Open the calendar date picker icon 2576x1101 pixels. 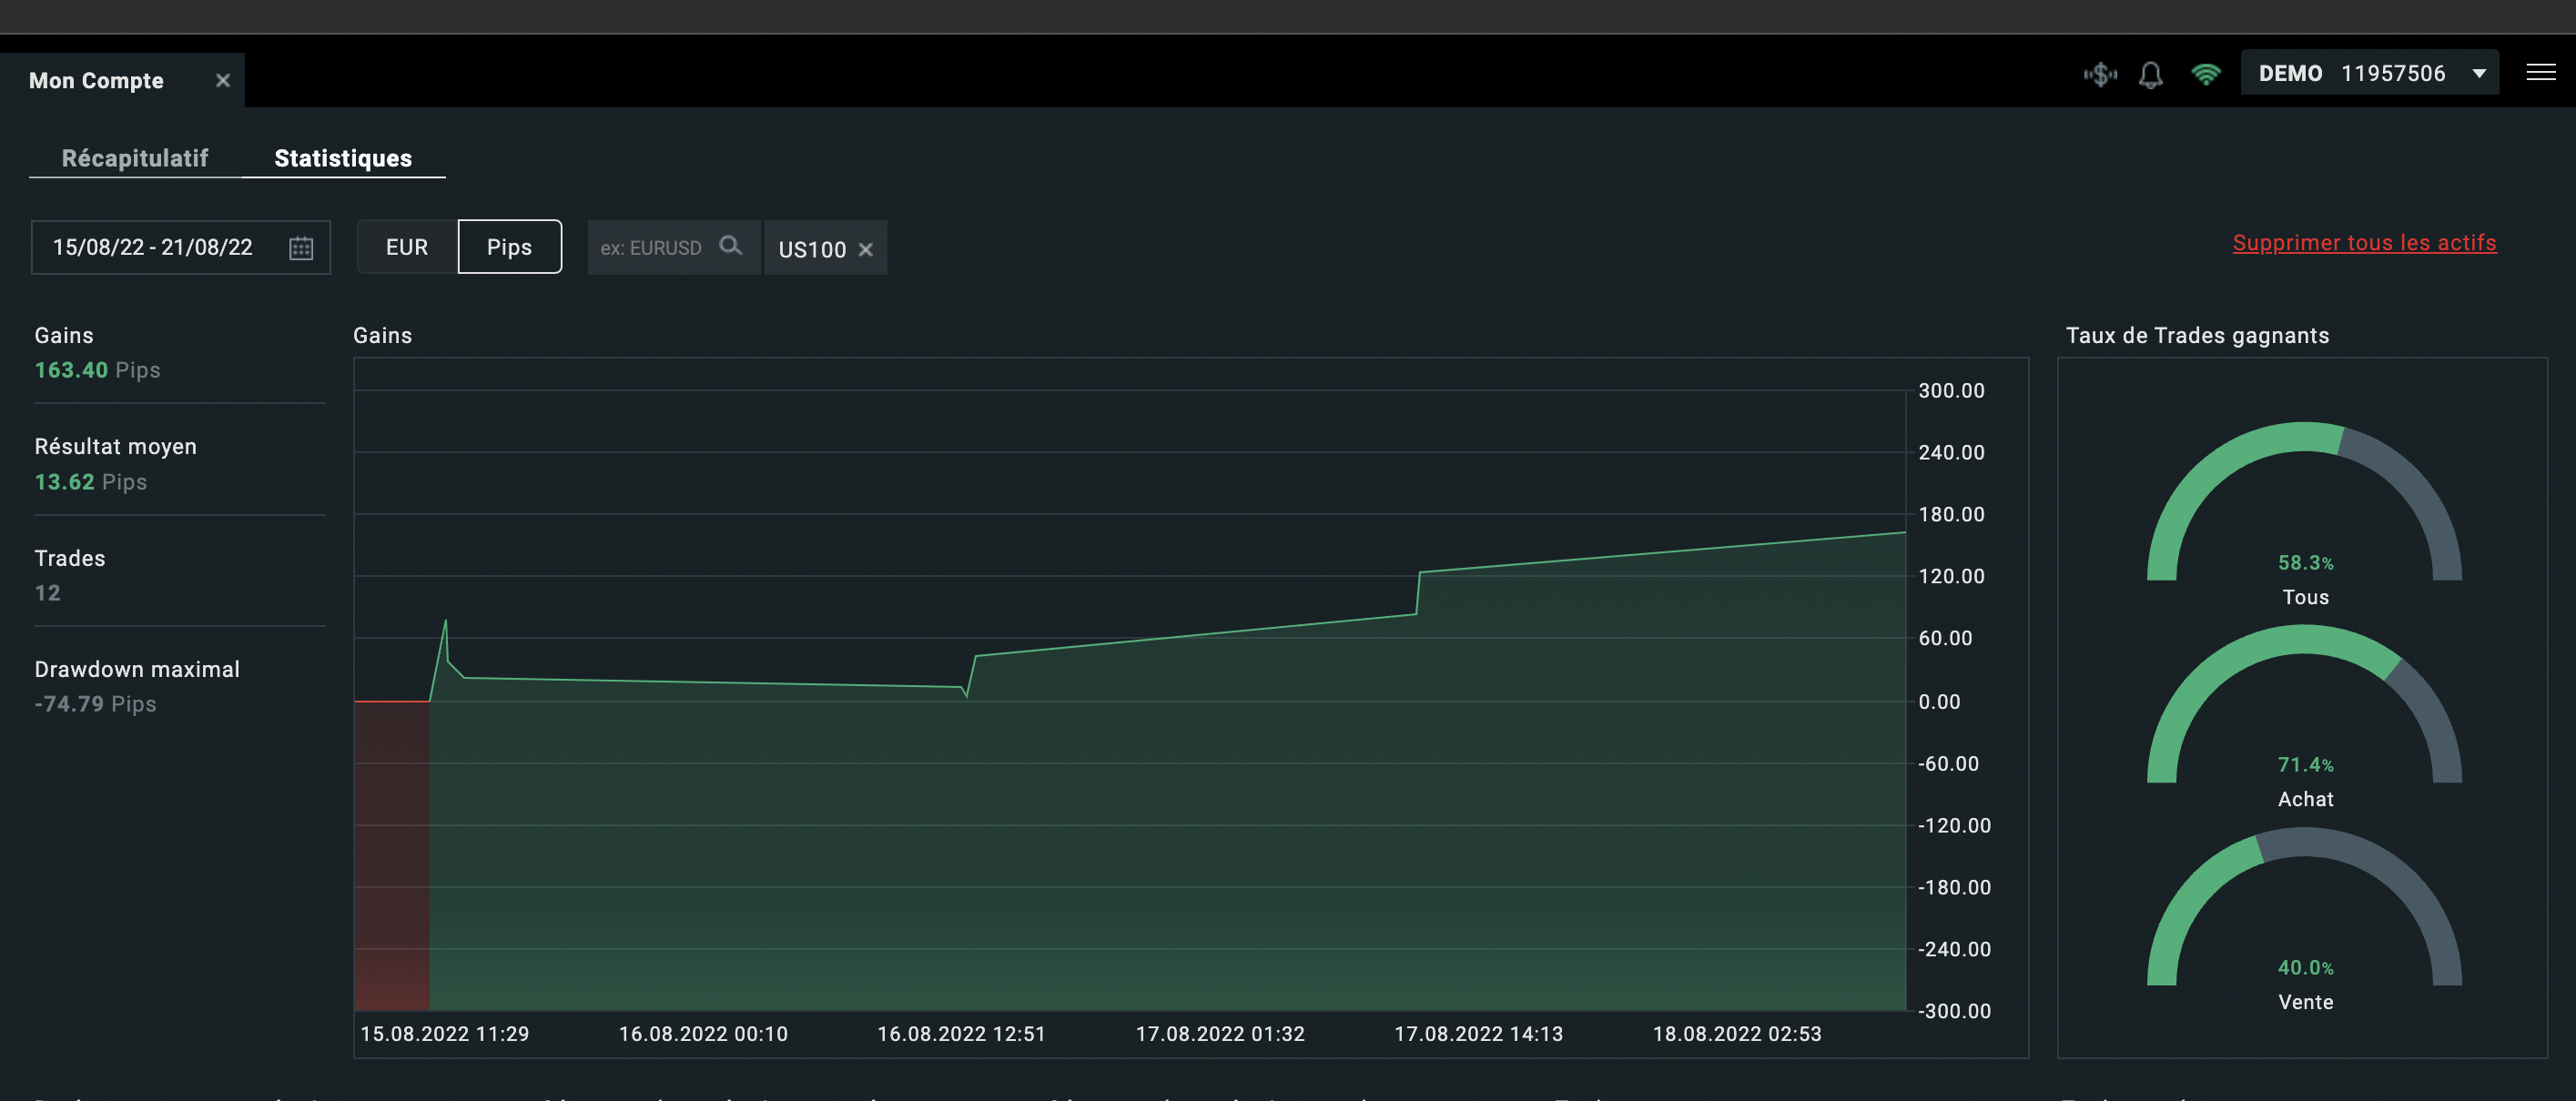coord(301,247)
